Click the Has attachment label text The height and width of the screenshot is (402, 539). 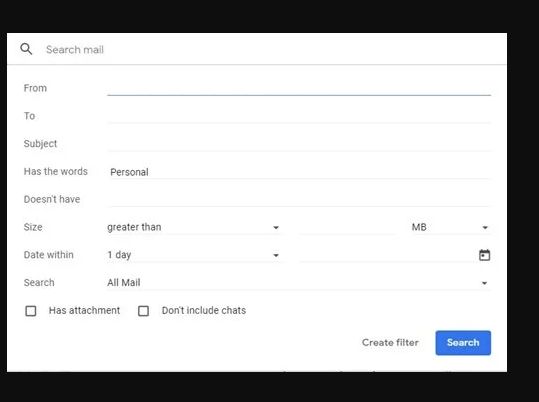[84, 311]
